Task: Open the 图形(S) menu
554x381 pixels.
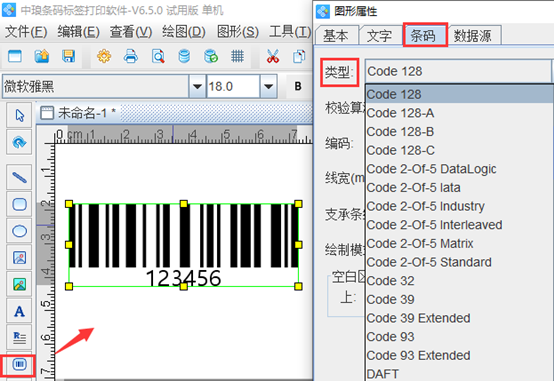Action: pos(238,32)
